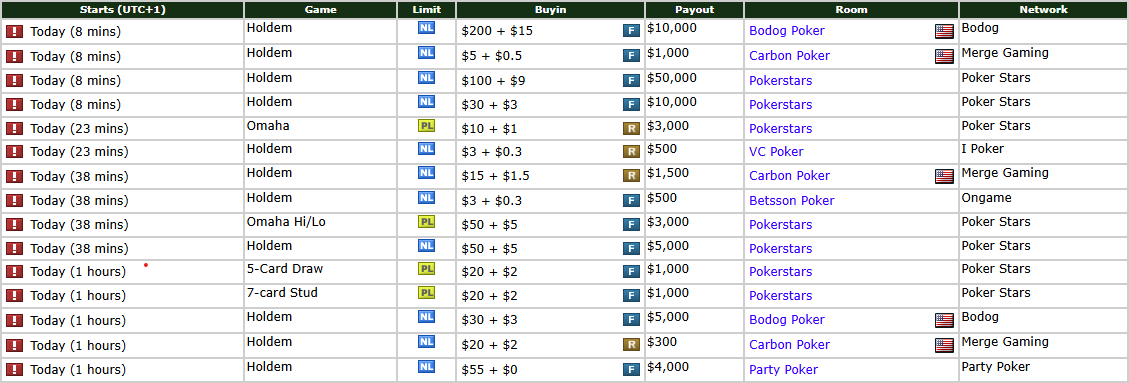Open the VC Poker room link
The image size is (1129, 383).
point(776,151)
